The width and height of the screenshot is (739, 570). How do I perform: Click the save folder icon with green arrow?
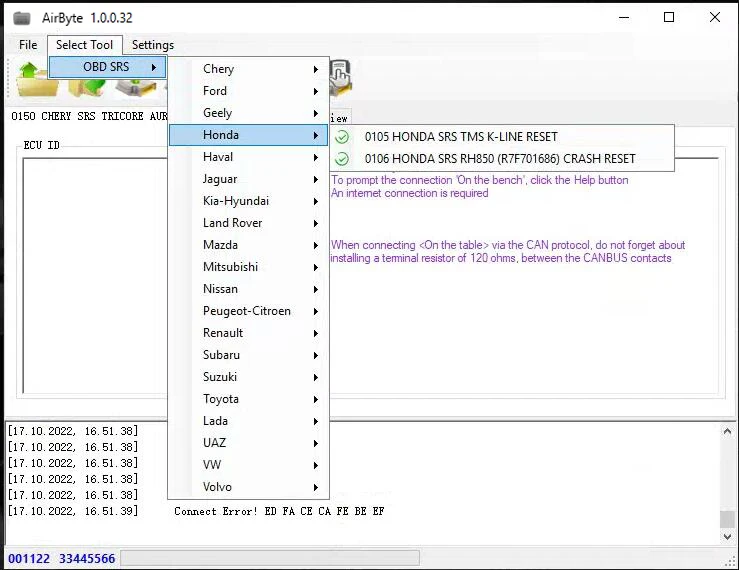coord(87,87)
